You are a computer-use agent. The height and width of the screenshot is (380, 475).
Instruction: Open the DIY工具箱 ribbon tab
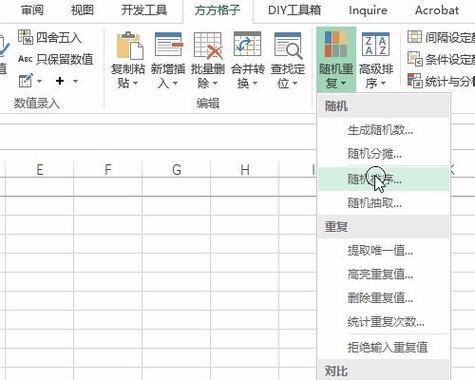(294, 10)
